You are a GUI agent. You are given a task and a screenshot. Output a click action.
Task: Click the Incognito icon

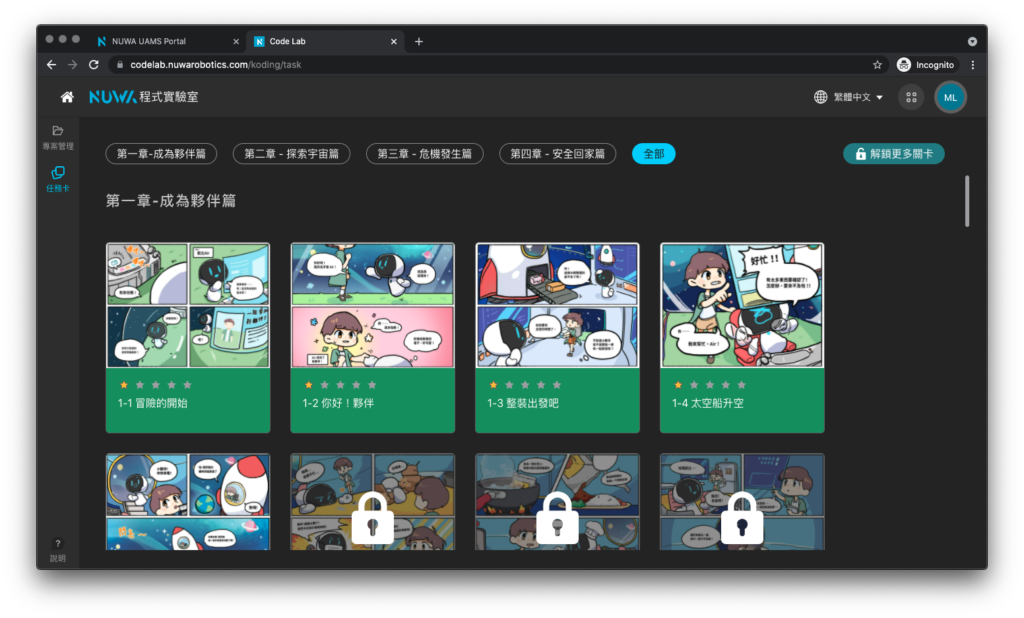[904, 65]
